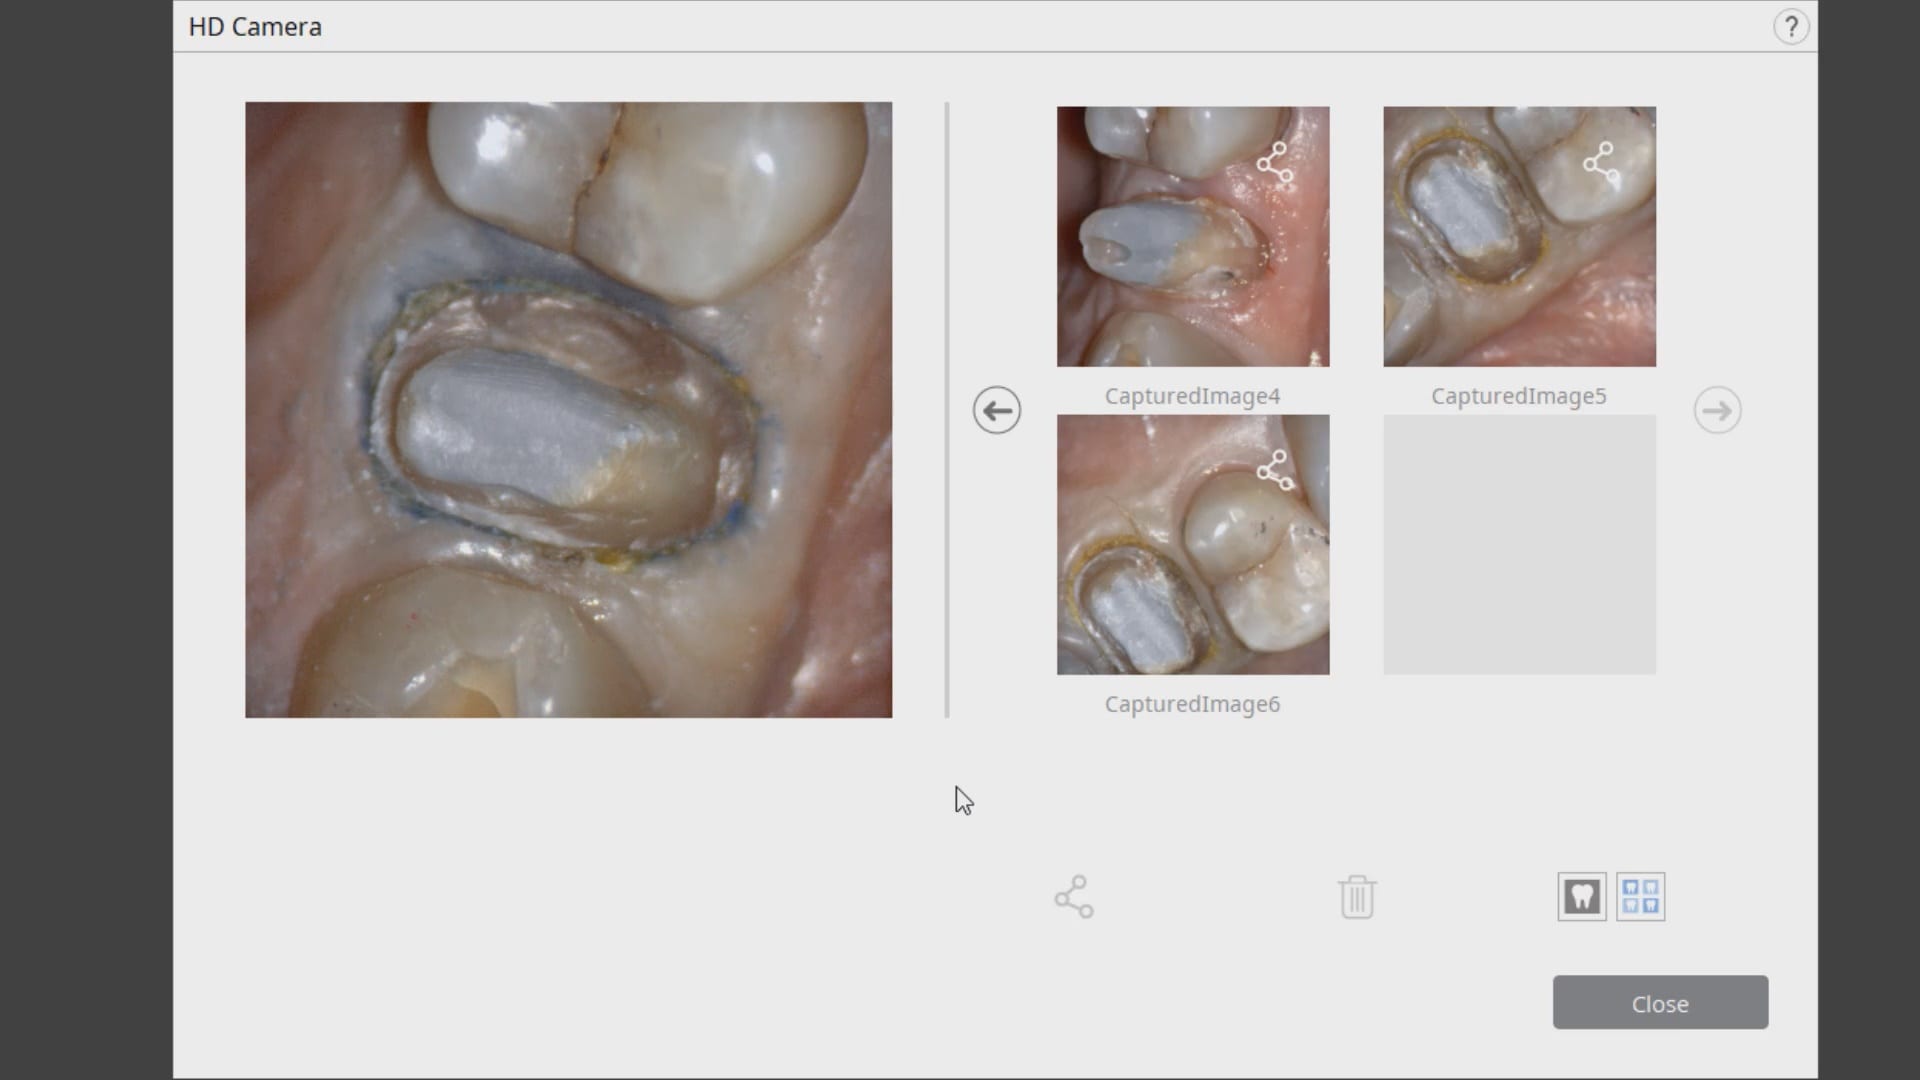Screen dimensions: 1920x1080
Task: Go to next page of captured images
Action: (x=1717, y=410)
